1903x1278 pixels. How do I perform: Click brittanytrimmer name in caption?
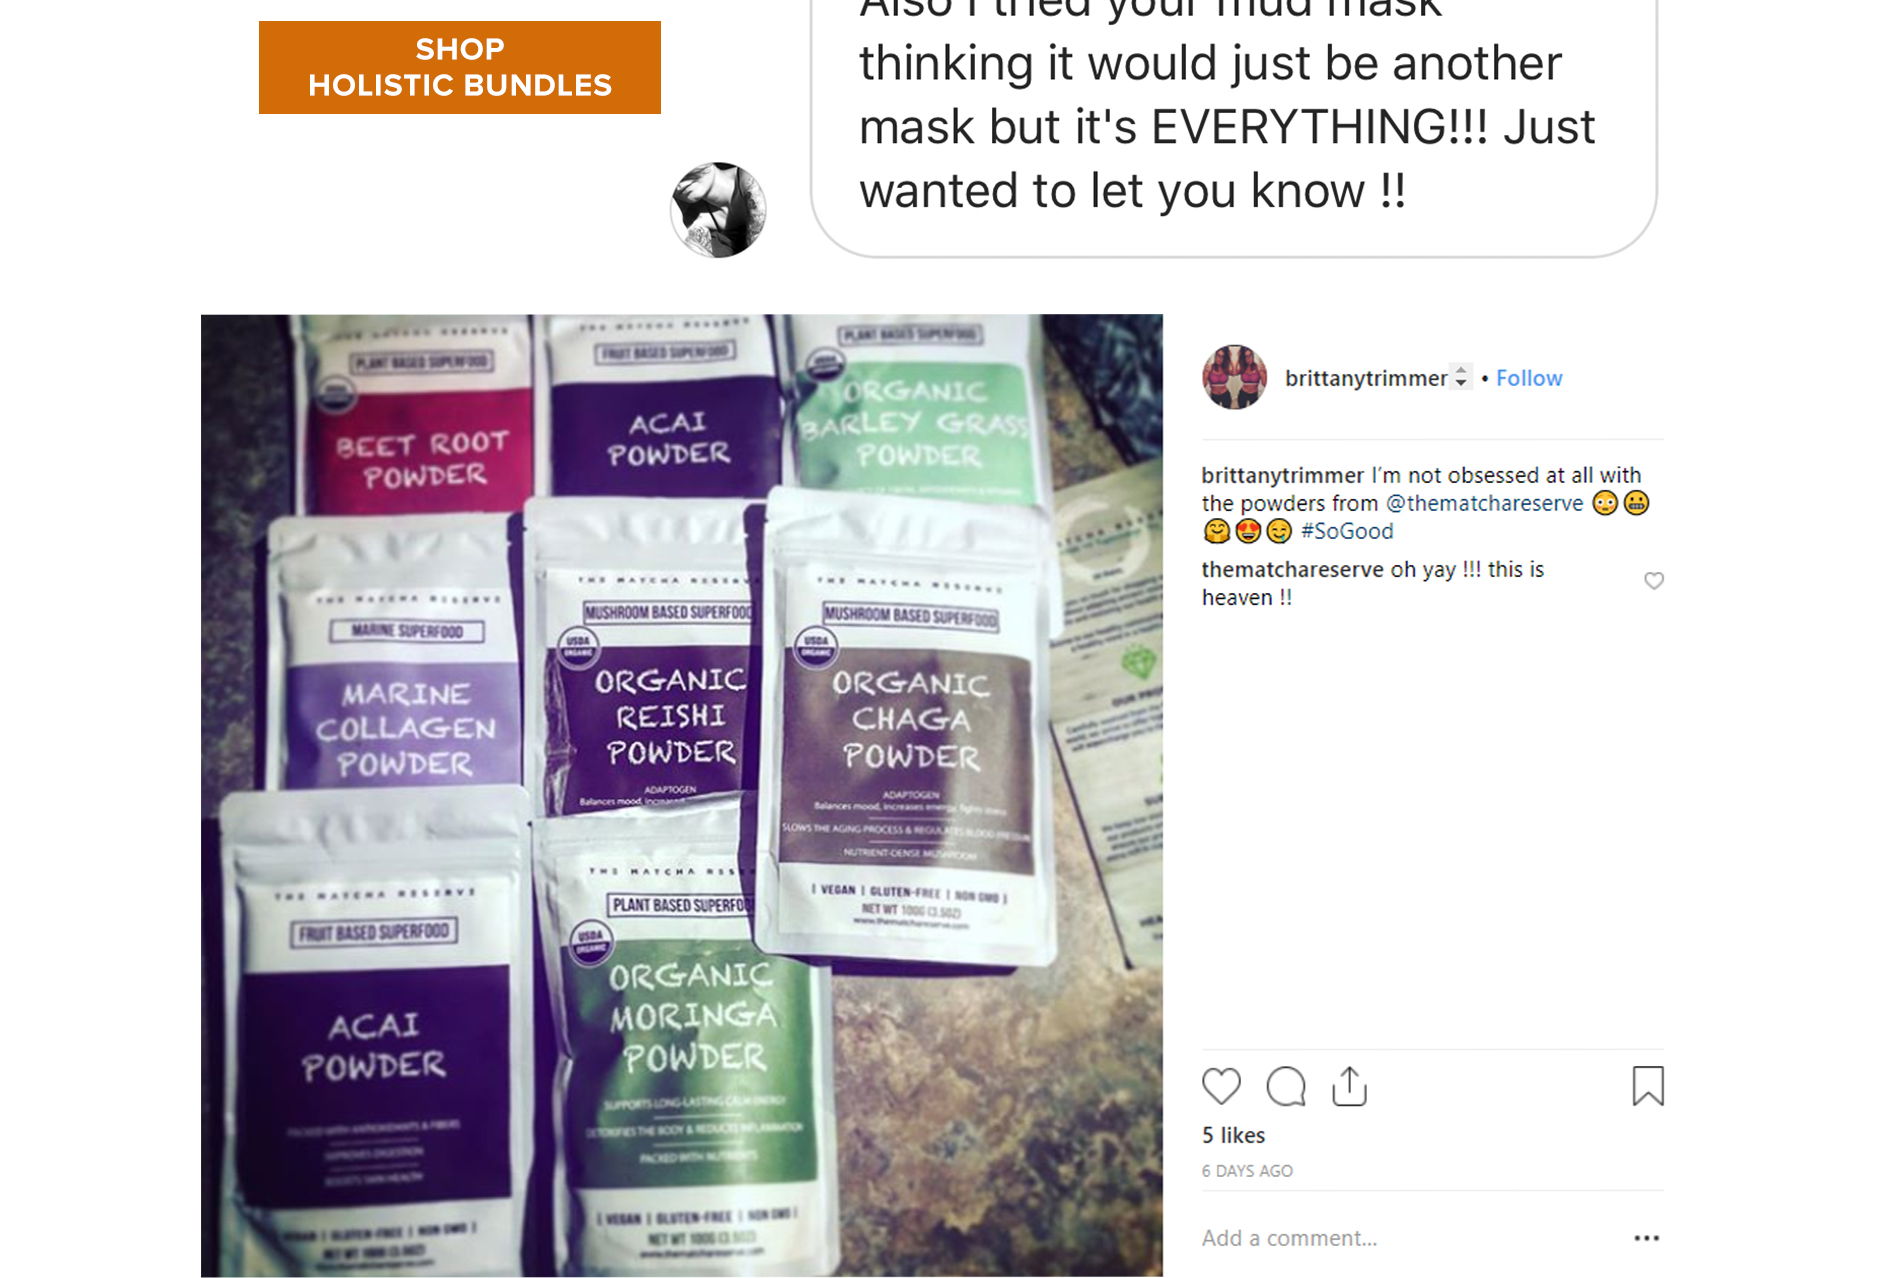[x=1283, y=475]
